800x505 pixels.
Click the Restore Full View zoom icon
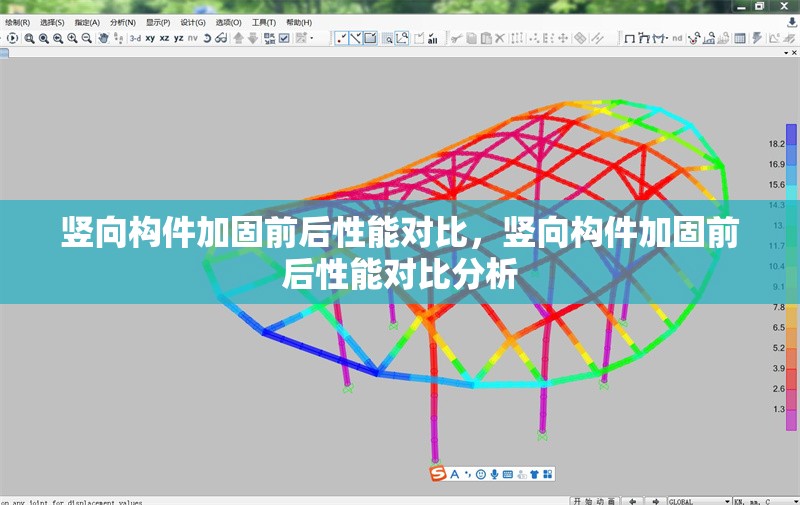44,38
